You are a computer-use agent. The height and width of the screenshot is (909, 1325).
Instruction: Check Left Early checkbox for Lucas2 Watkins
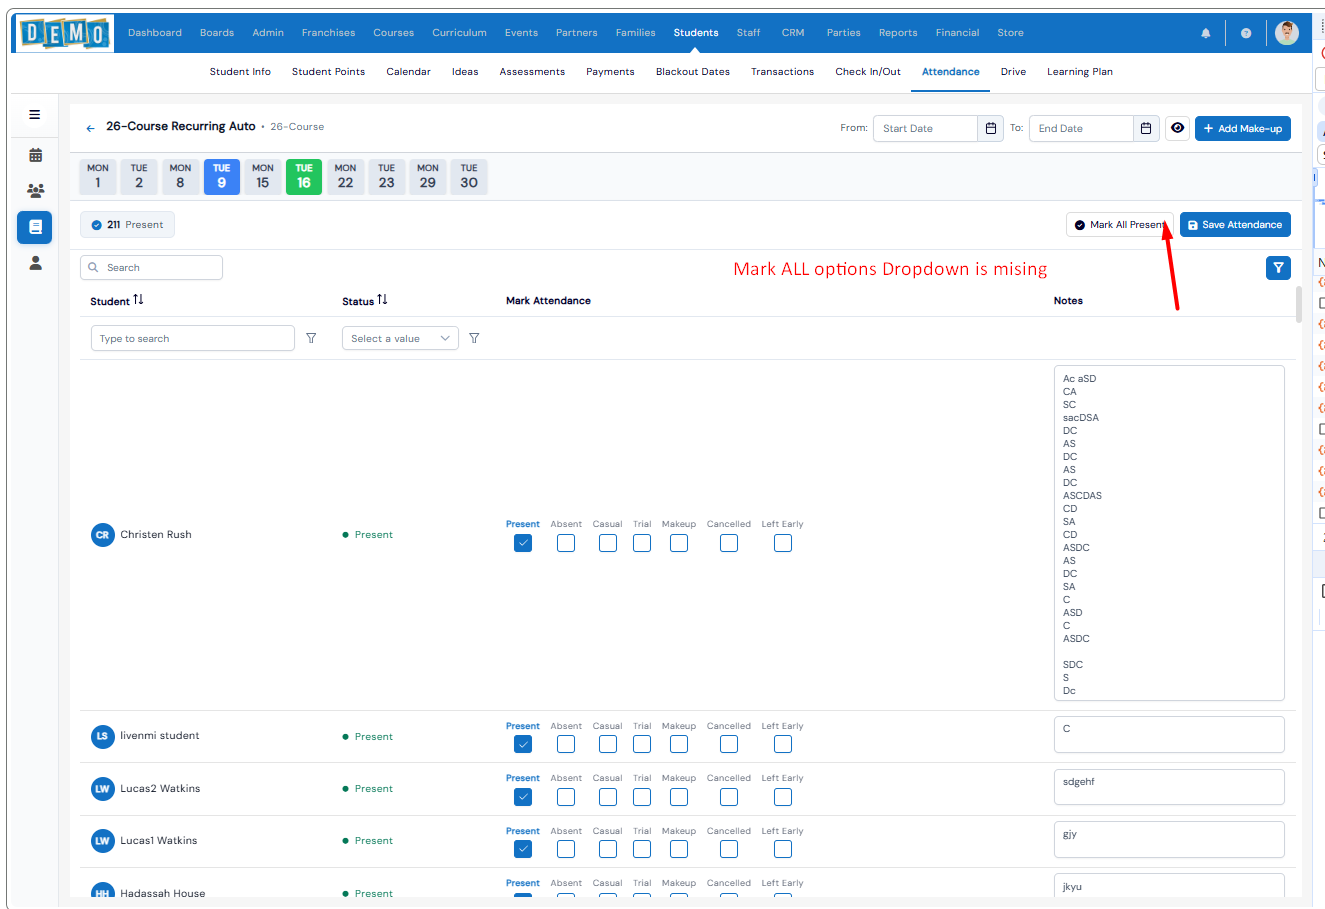click(782, 797)
